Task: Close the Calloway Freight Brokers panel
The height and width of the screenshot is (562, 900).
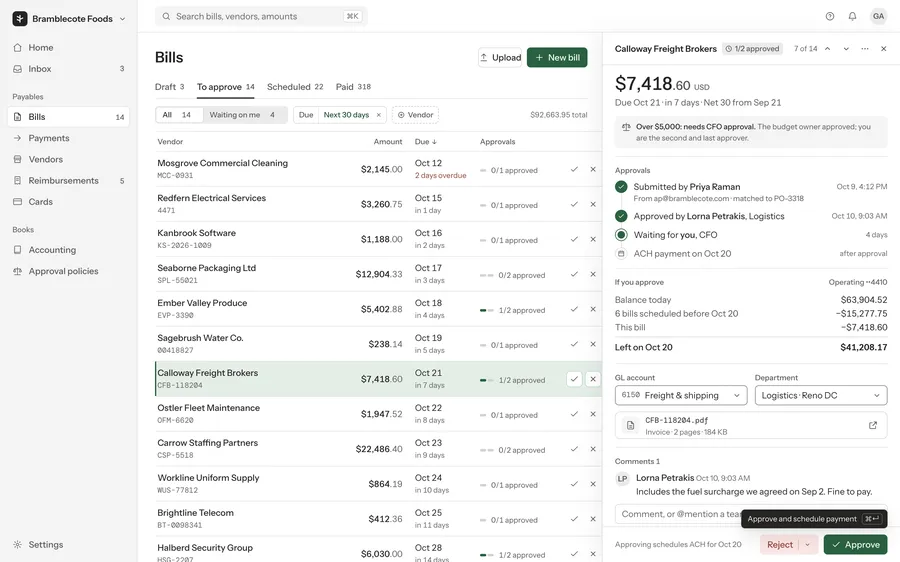Action: click(884, 49)
